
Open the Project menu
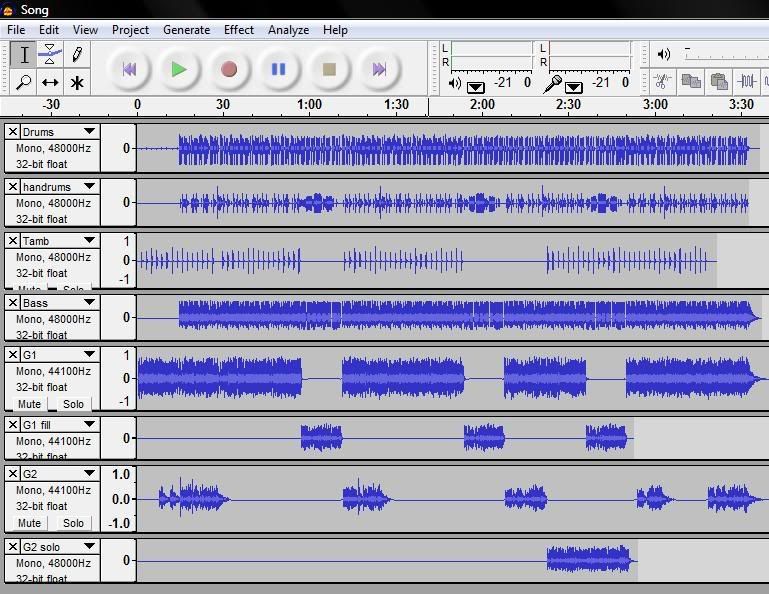point(130,30)
